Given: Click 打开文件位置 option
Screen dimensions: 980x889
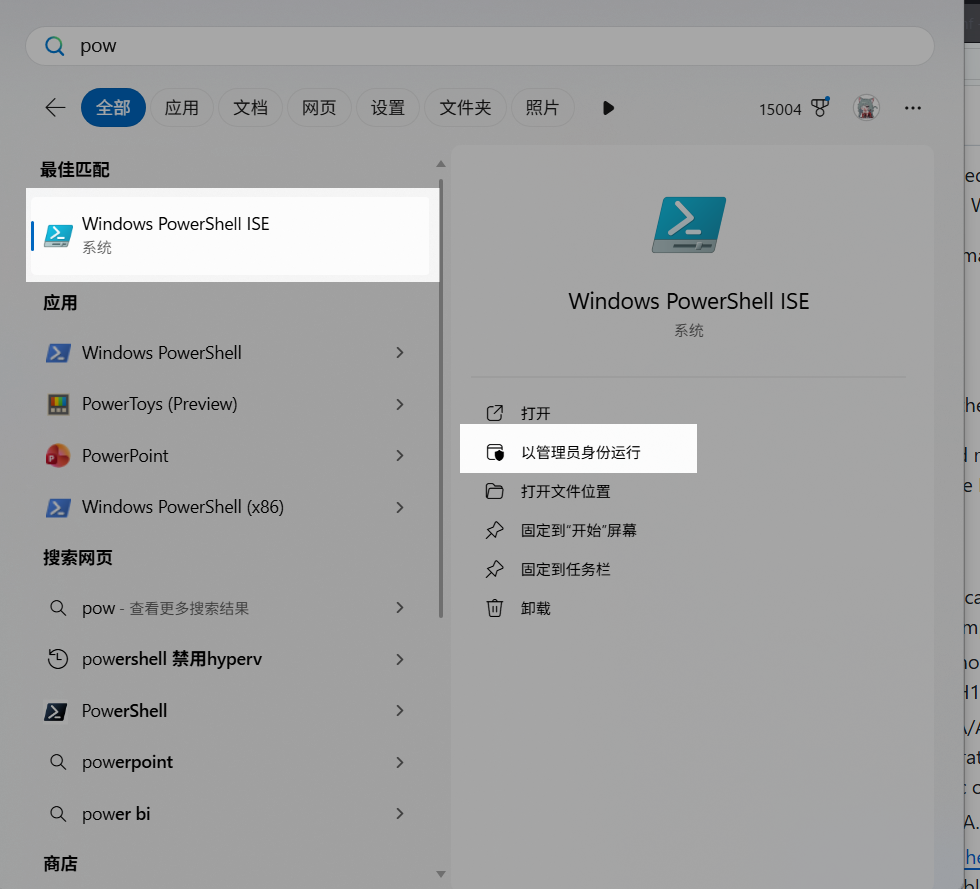Looking at the screenshot, I should 565,491.
